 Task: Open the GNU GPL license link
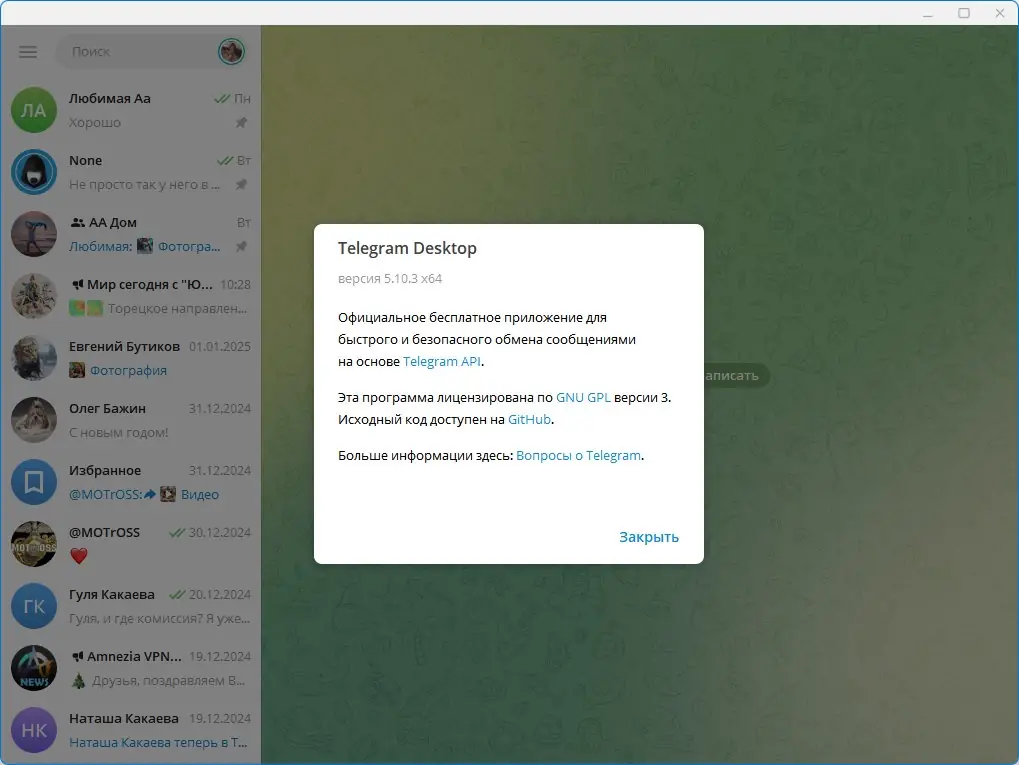click(x=583, y=397)
